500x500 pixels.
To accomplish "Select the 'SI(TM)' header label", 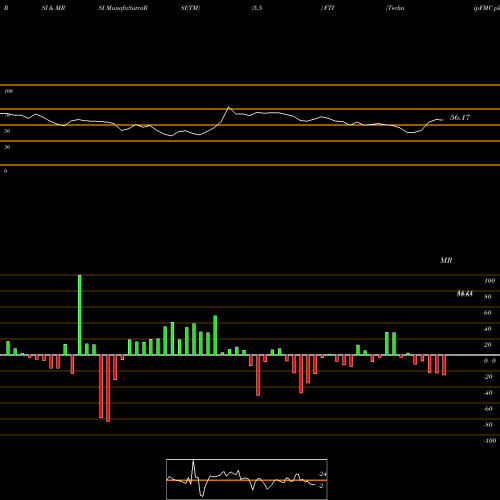I will (x=190, y=8).
